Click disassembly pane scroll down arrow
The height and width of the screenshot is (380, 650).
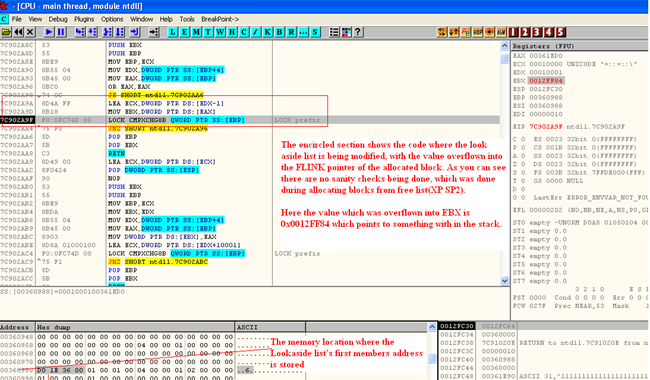pos(504,281)
